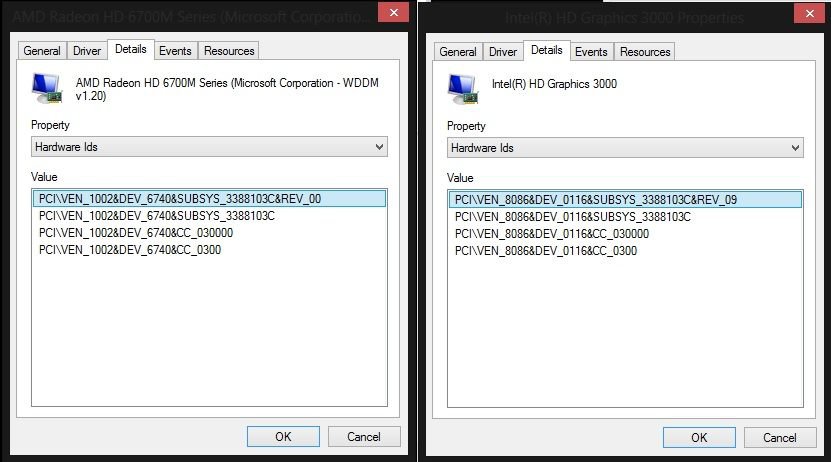Click Cancel in the AMD Radeon window
This screenshot has height=462, width=831.
click(364, 437)
